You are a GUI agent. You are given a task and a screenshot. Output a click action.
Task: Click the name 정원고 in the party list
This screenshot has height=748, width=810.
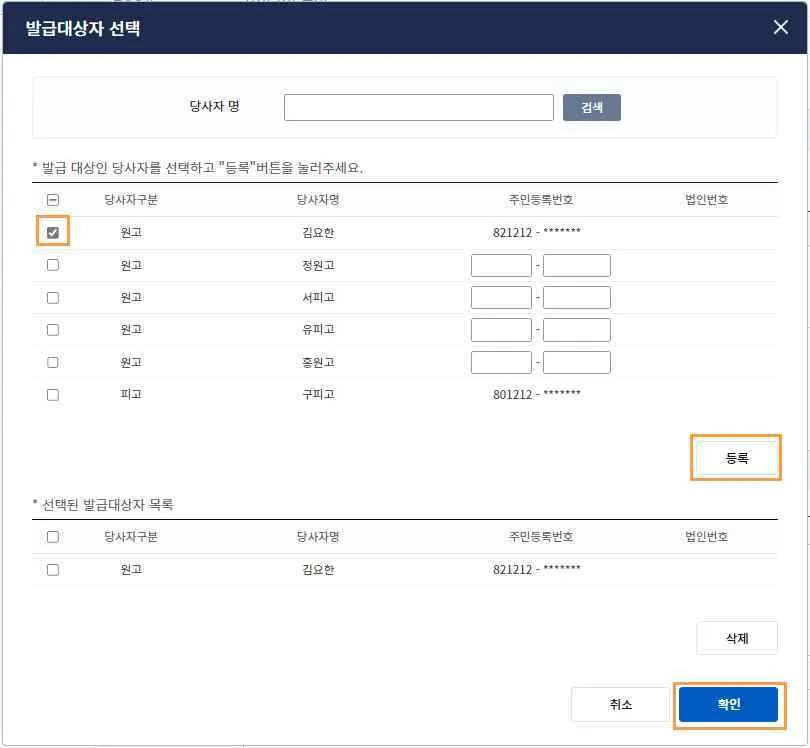pyautogui.click(x=318, y=265)
